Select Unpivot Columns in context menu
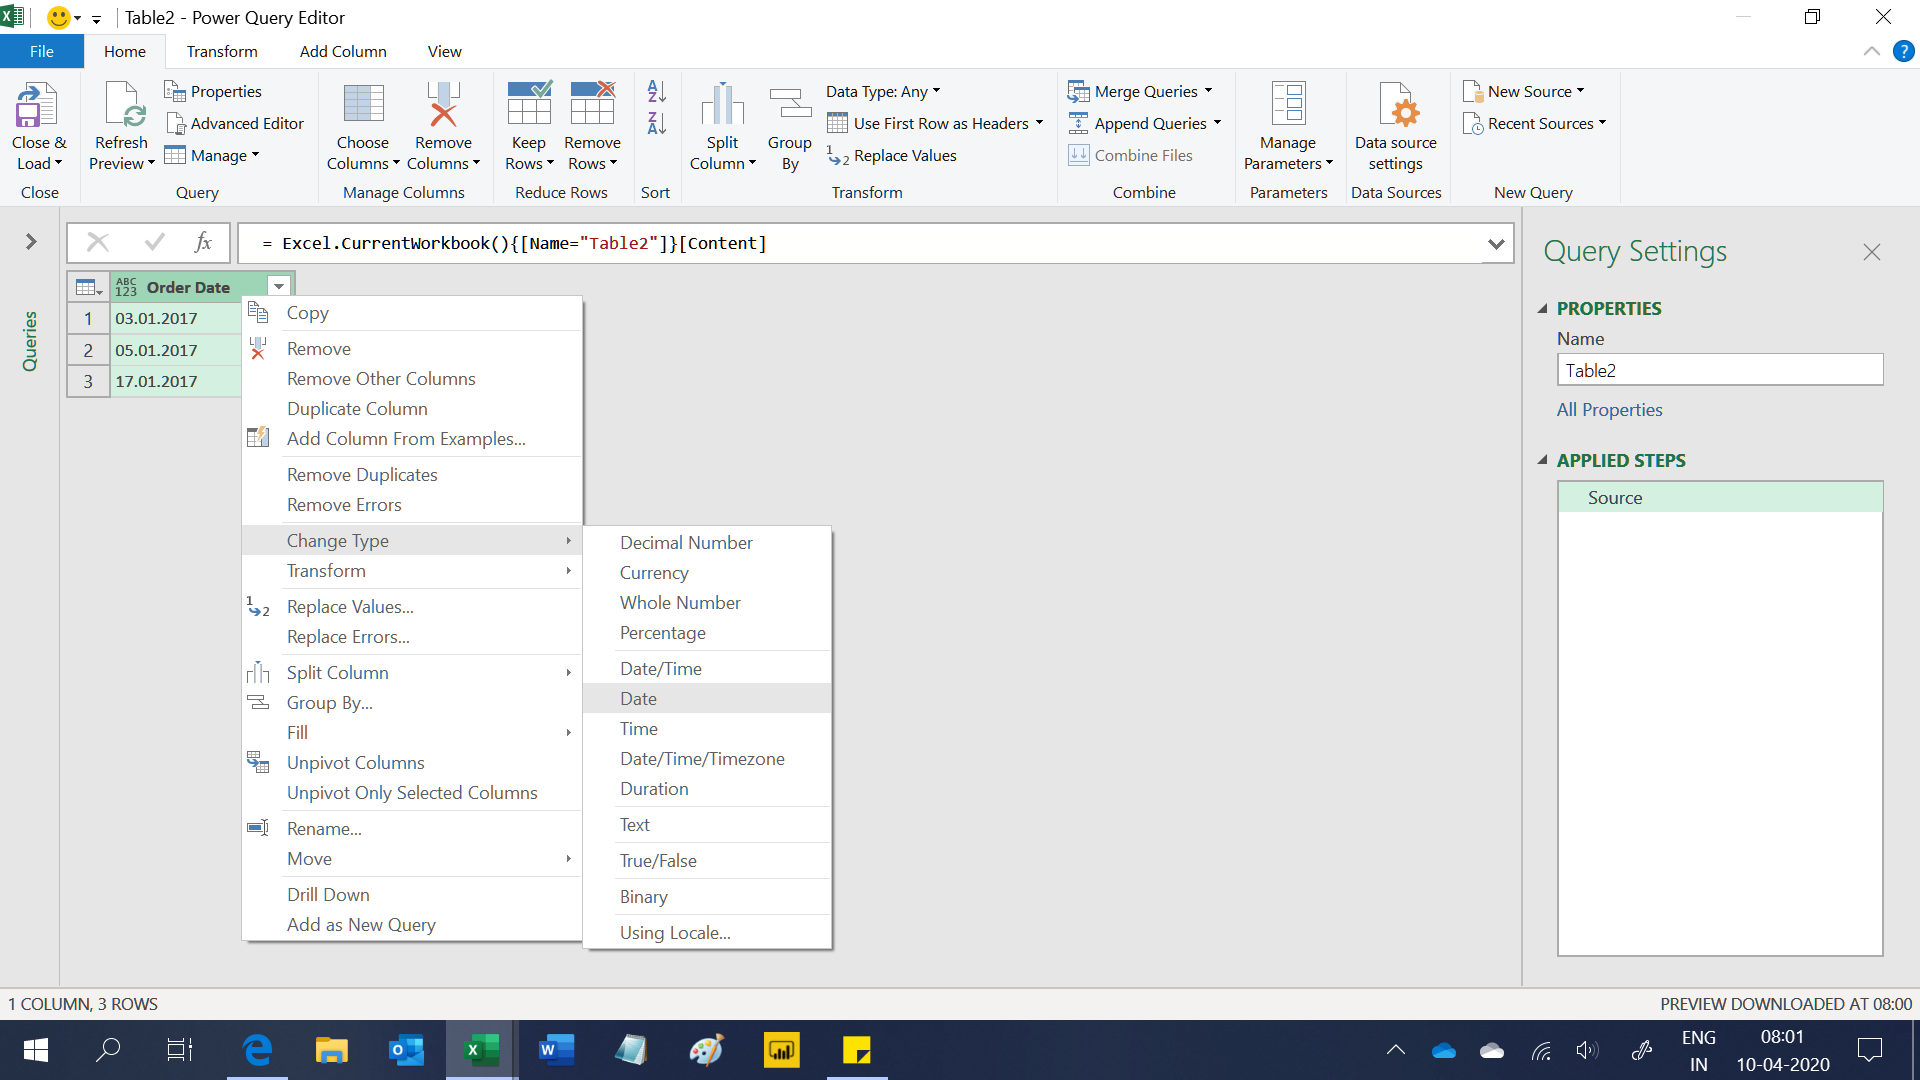Screen dimensions: 1920x1080 412,762
